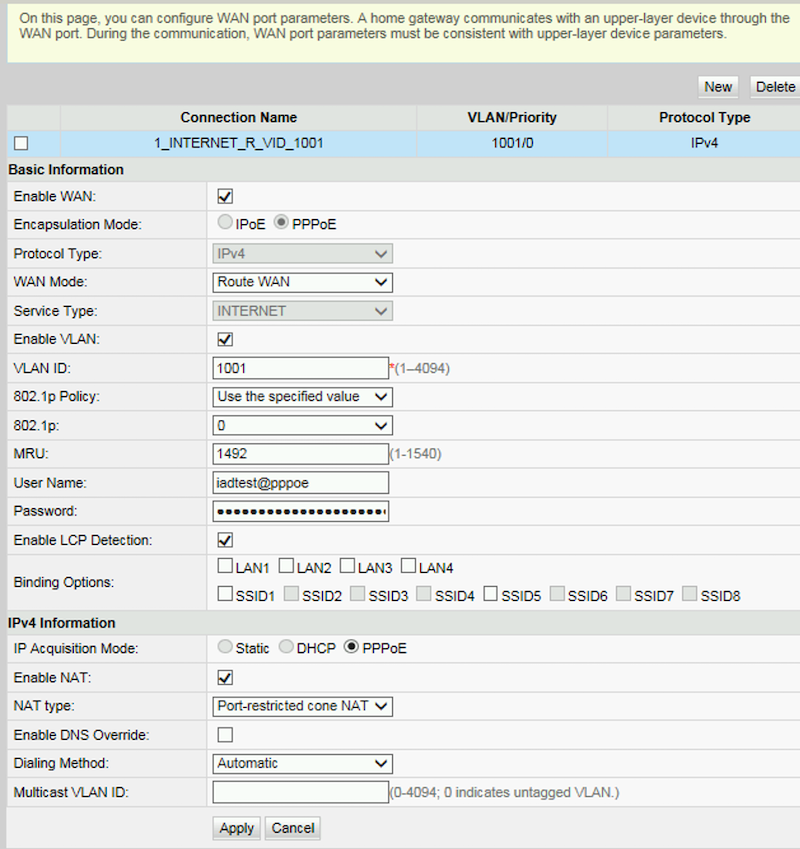This screenshot has height=849, width=800.
Task: Open the 802.1p Policy dropdown
Action: [x=303, y=397]
